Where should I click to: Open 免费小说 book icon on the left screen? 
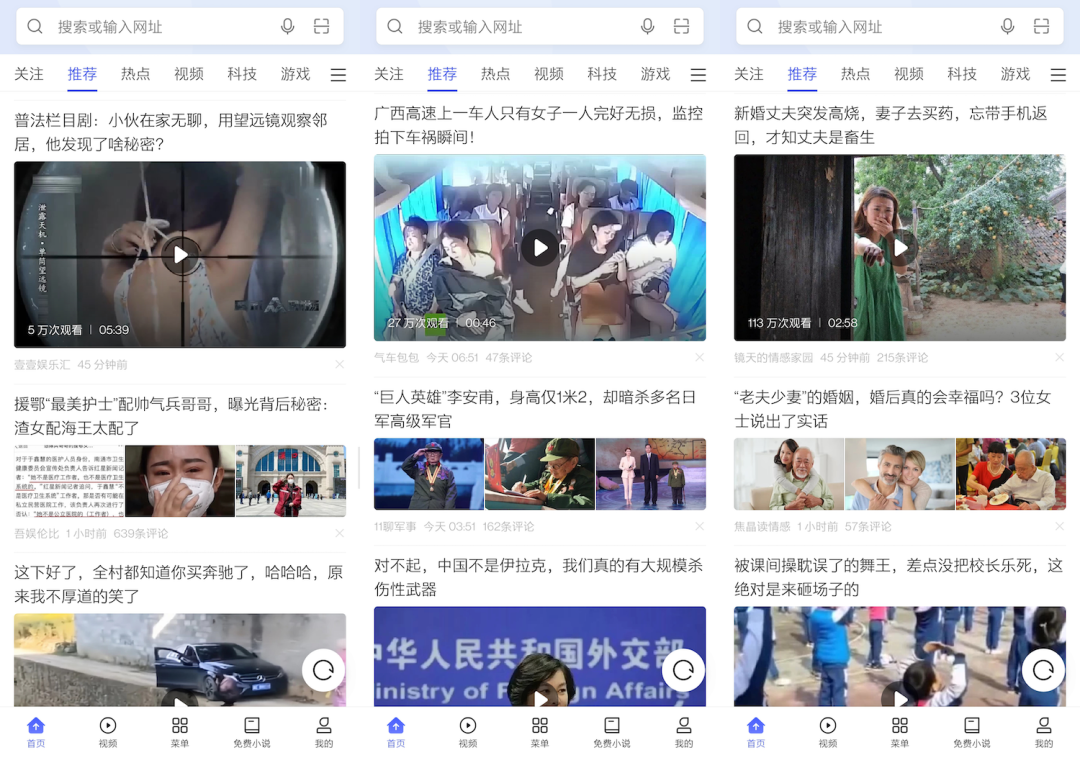point(252,725)
